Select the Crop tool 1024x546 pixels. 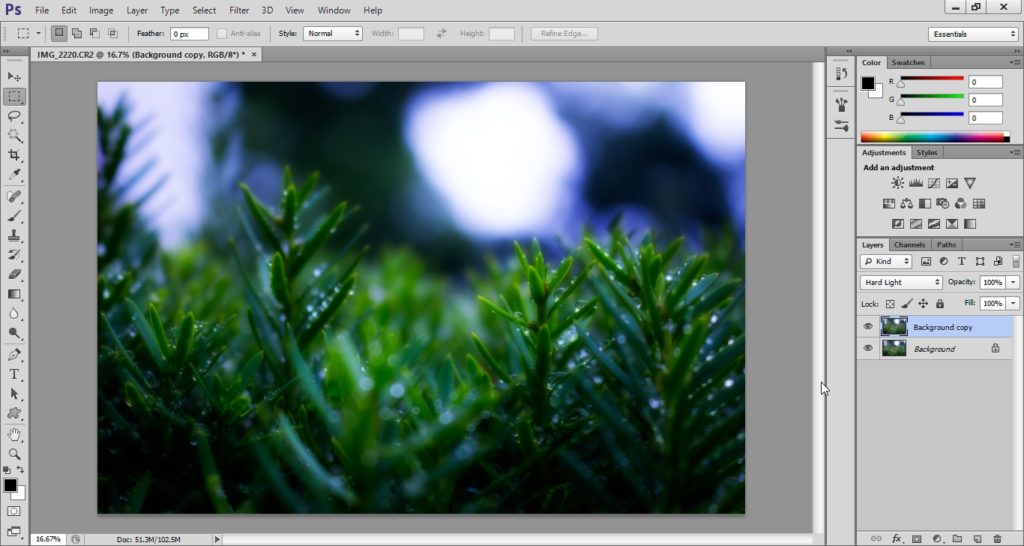(x=14, y=155)
